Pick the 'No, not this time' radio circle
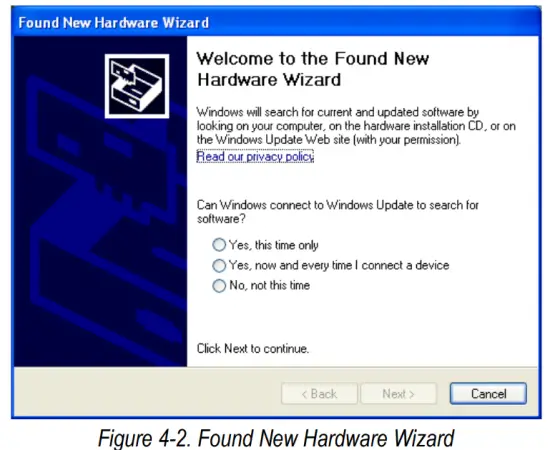Image resolution: width=550 pixels, height=450 pixels. (219, 286)
